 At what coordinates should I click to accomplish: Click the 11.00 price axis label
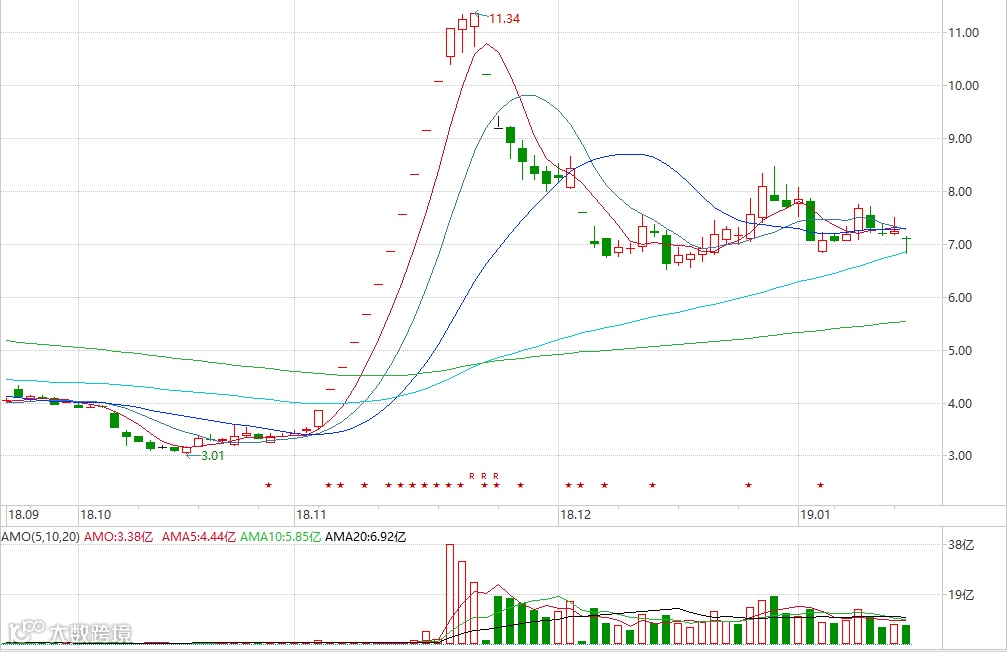click(963, 33)
